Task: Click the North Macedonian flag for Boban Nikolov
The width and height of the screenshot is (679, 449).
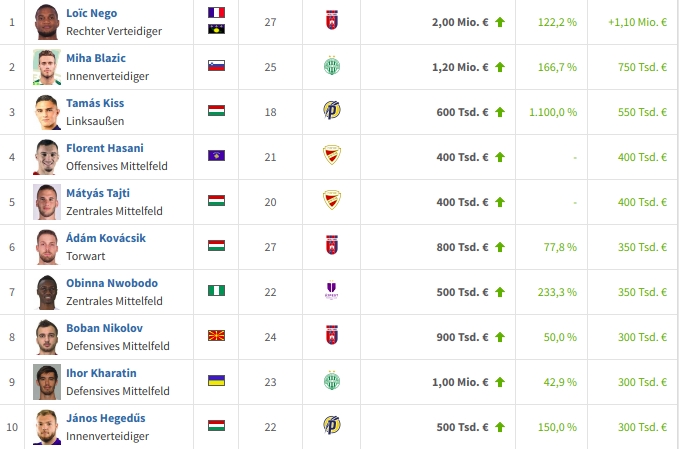Action: point(216,336)
